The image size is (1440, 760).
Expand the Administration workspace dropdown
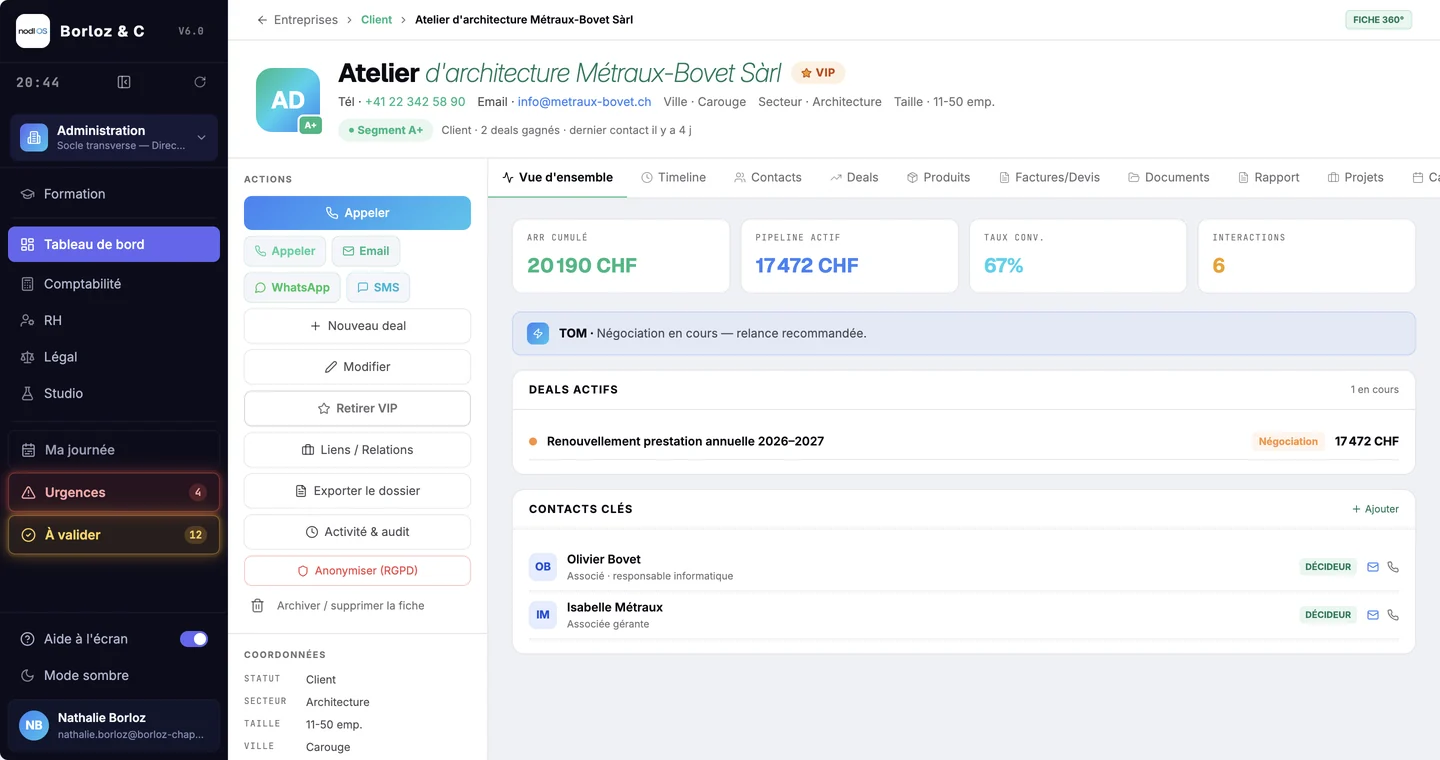[201, 138]
